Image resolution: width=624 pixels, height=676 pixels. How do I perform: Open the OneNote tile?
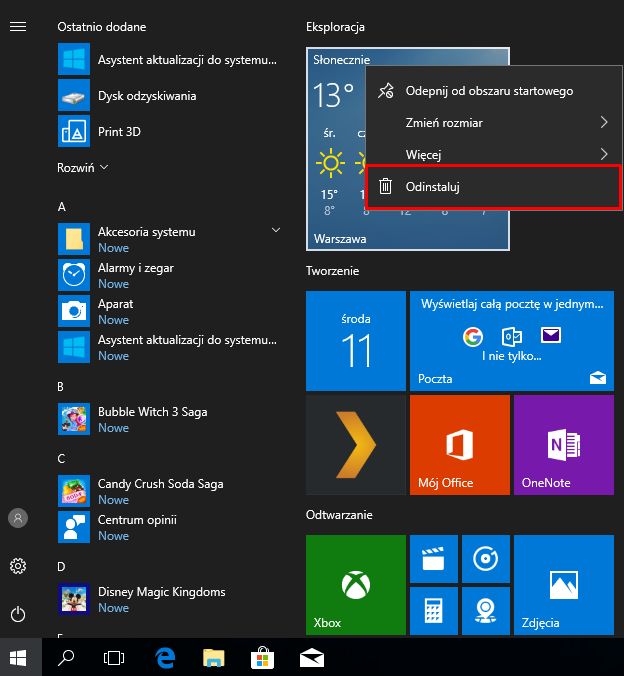564,445
